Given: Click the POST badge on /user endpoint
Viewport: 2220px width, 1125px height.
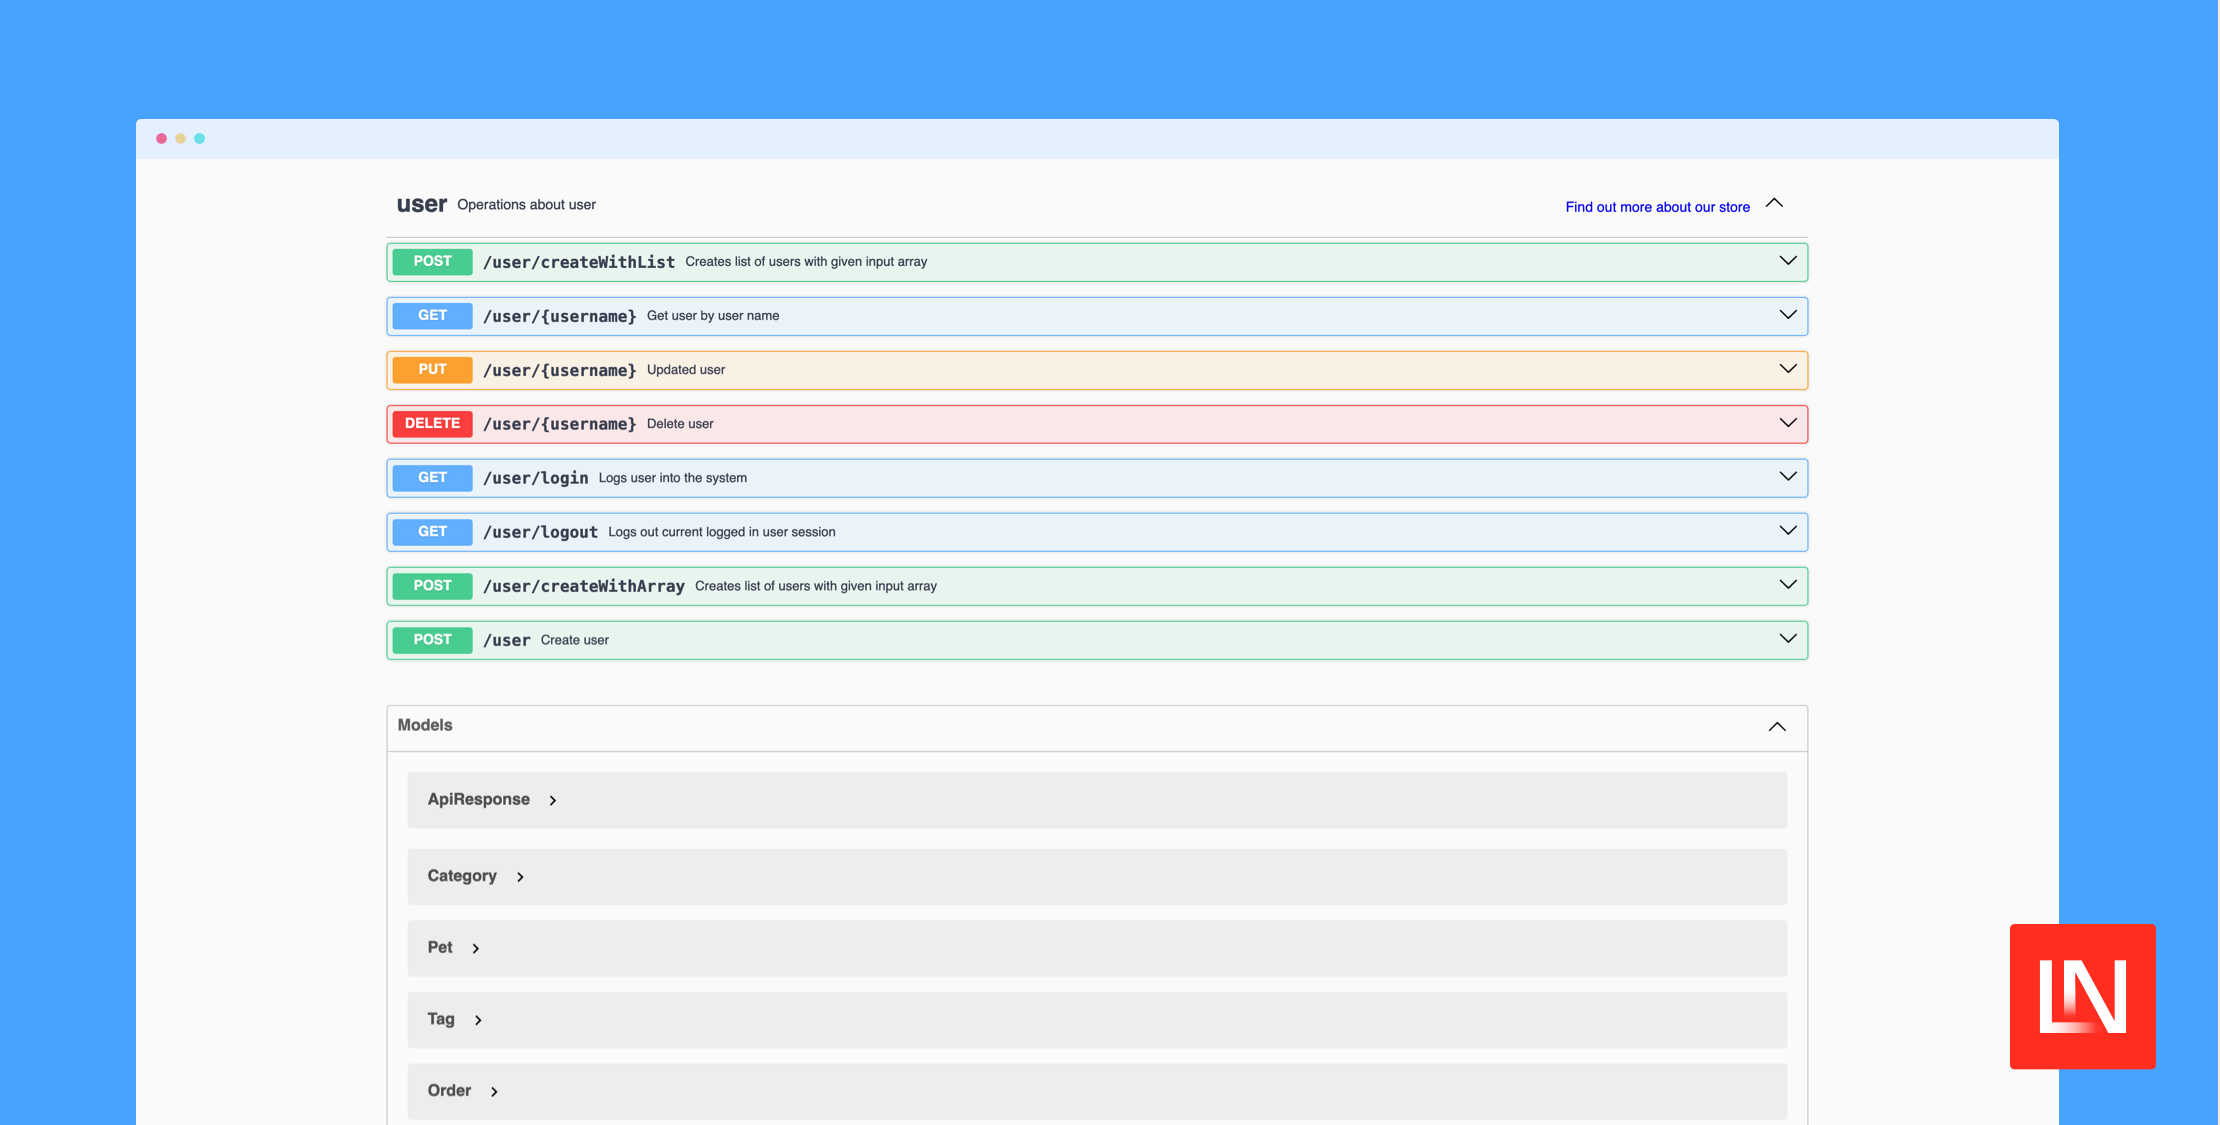Looking at the screenshot, I should [431, 639].
